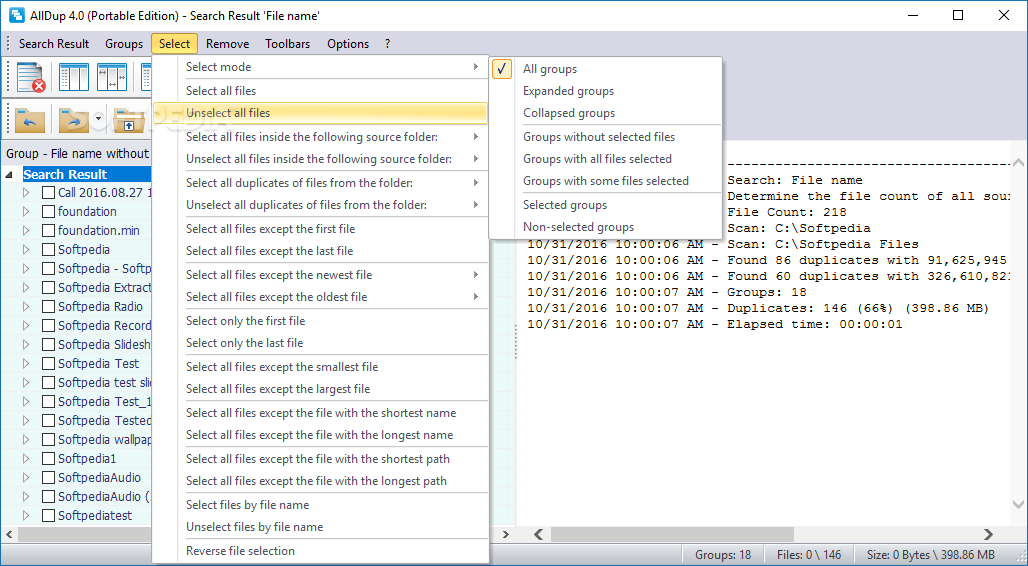Expand the Softpedia Slidesh group
This screenshot has width=1028, height=566.
[26, 345]
